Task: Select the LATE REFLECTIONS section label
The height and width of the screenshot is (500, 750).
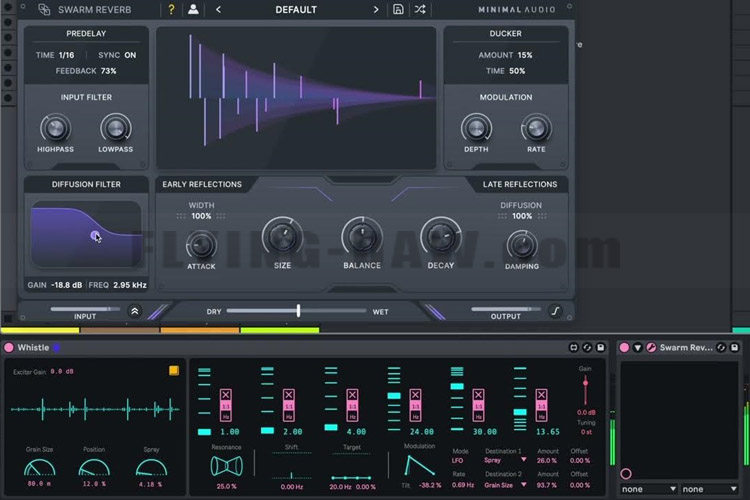Action: [x=520, y=184]
